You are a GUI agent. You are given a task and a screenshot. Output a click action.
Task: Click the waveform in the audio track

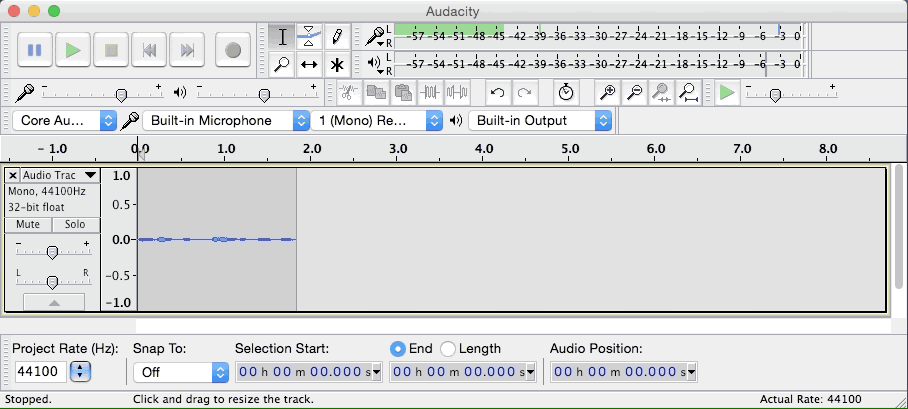point(217,239)
